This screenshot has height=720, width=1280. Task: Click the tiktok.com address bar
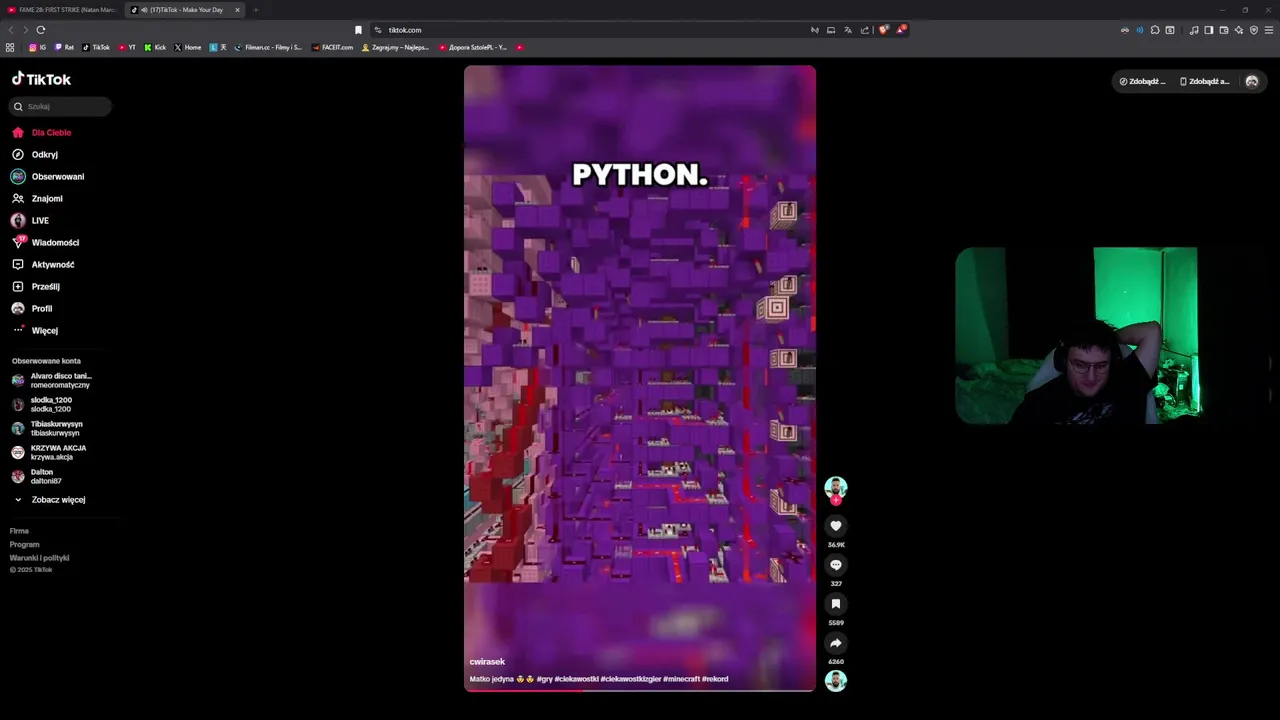click(x=590, y=30)
